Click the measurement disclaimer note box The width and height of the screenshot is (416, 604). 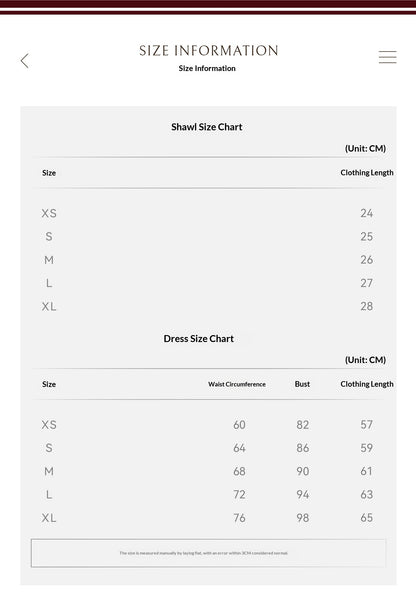(208, 553)
